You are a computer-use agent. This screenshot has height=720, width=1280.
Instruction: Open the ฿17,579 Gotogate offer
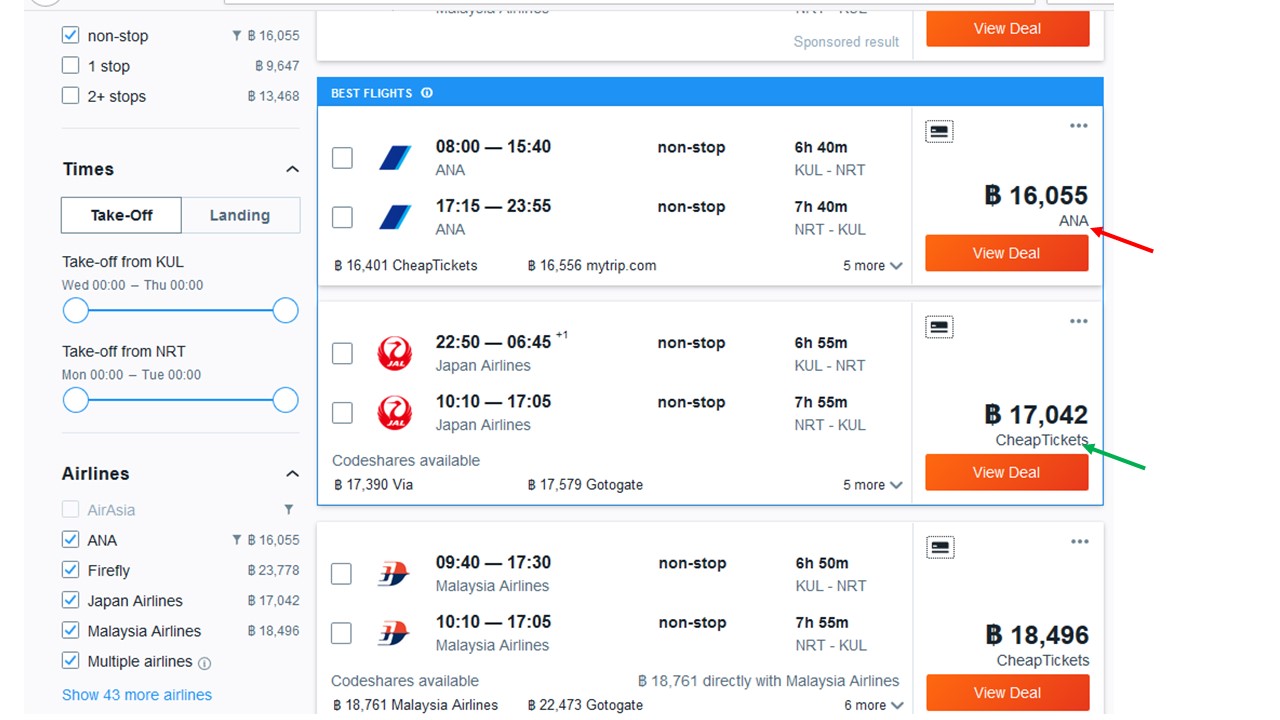(585, 485)
